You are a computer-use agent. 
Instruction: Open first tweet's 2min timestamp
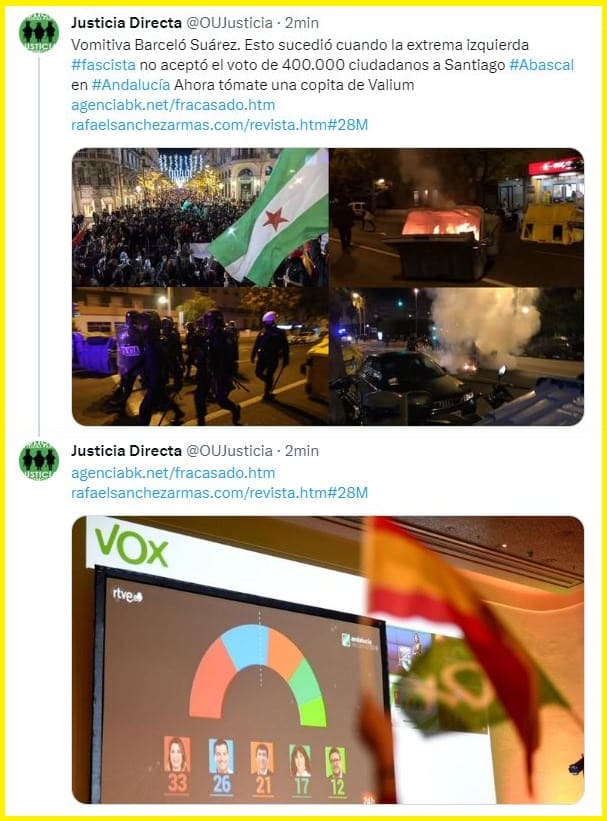(302, 23)
